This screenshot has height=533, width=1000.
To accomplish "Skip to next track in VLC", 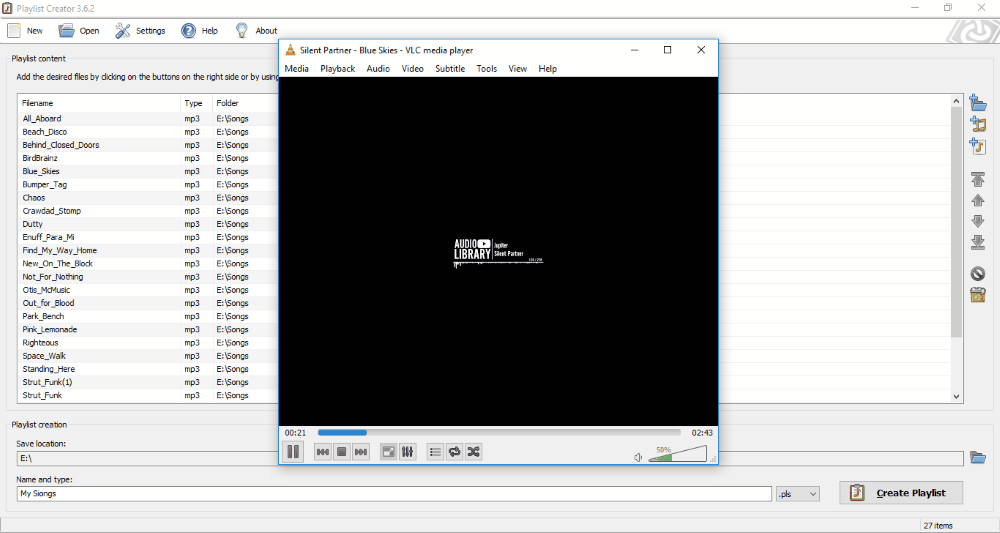I will 361,451.
